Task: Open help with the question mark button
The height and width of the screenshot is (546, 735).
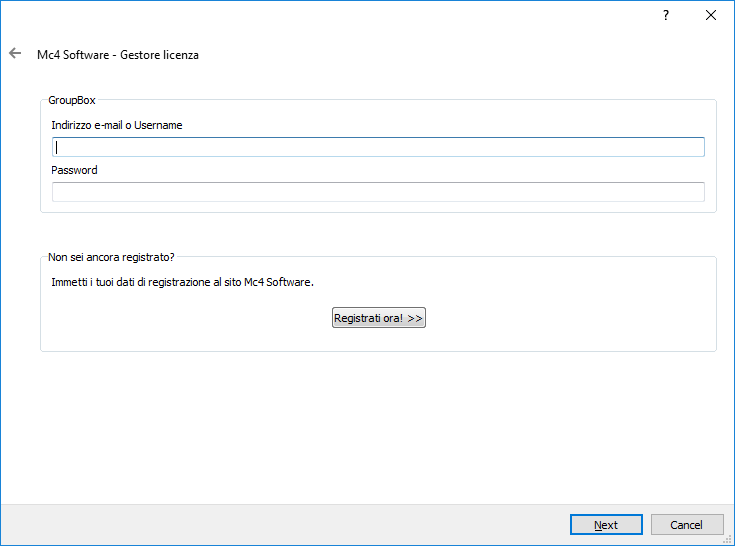Action: pos(666,16)
